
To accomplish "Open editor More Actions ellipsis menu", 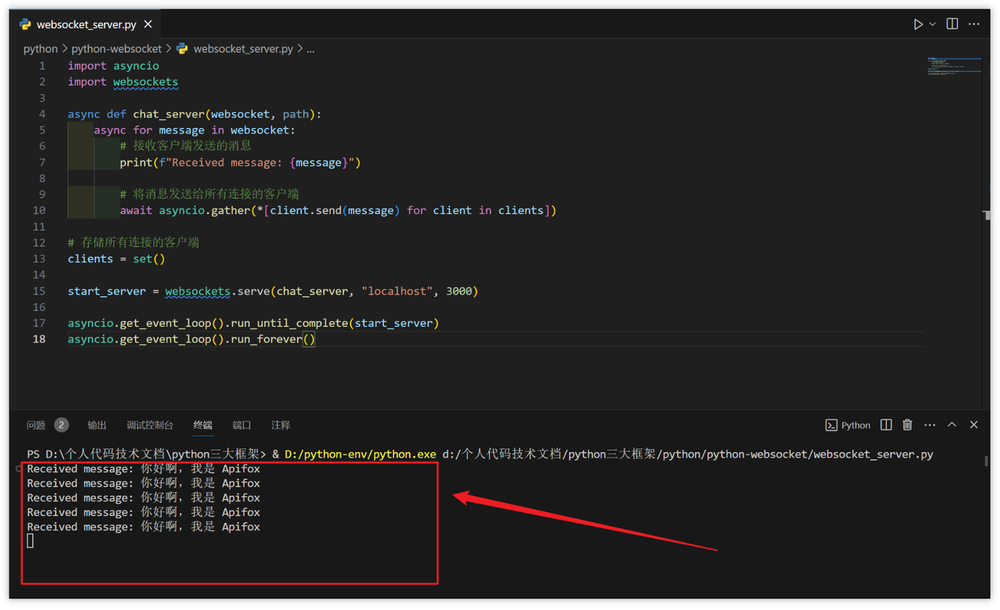I will [974, 24].
